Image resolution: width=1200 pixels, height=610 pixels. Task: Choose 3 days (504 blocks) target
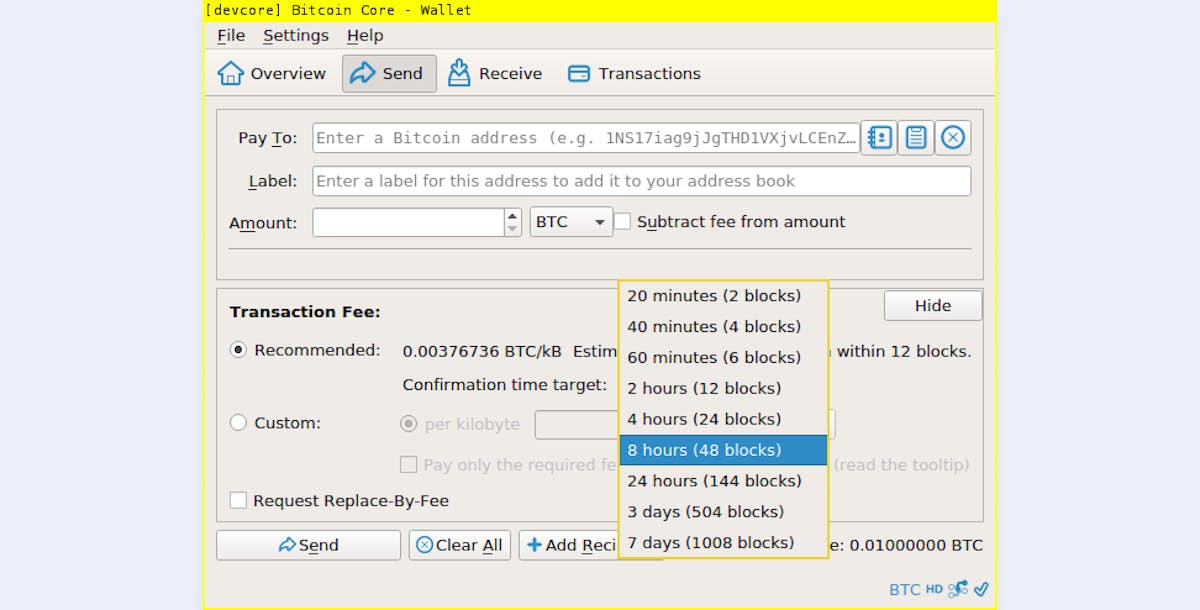723,512
